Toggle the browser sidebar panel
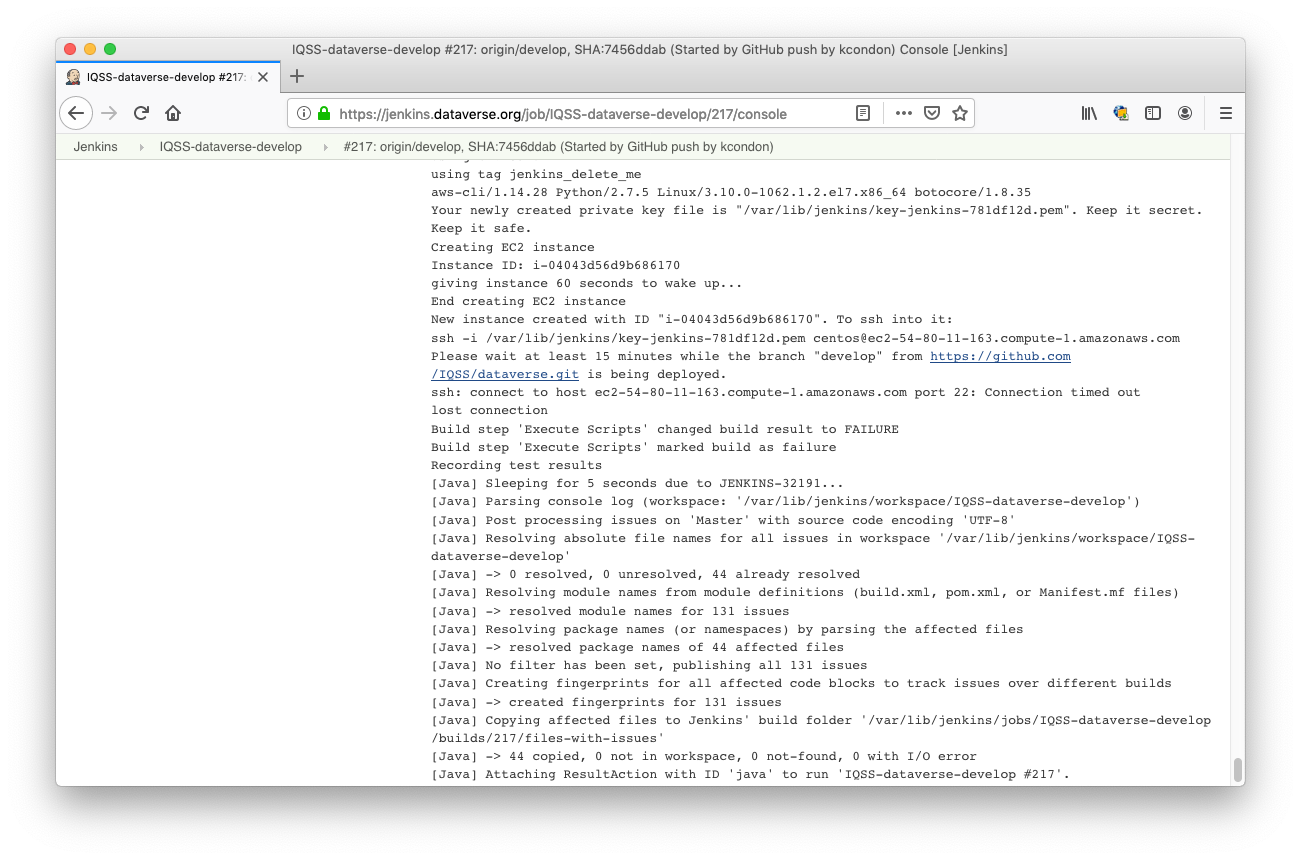The height and width of the screenshot is (860, 1301). (x=1153, y=113)
